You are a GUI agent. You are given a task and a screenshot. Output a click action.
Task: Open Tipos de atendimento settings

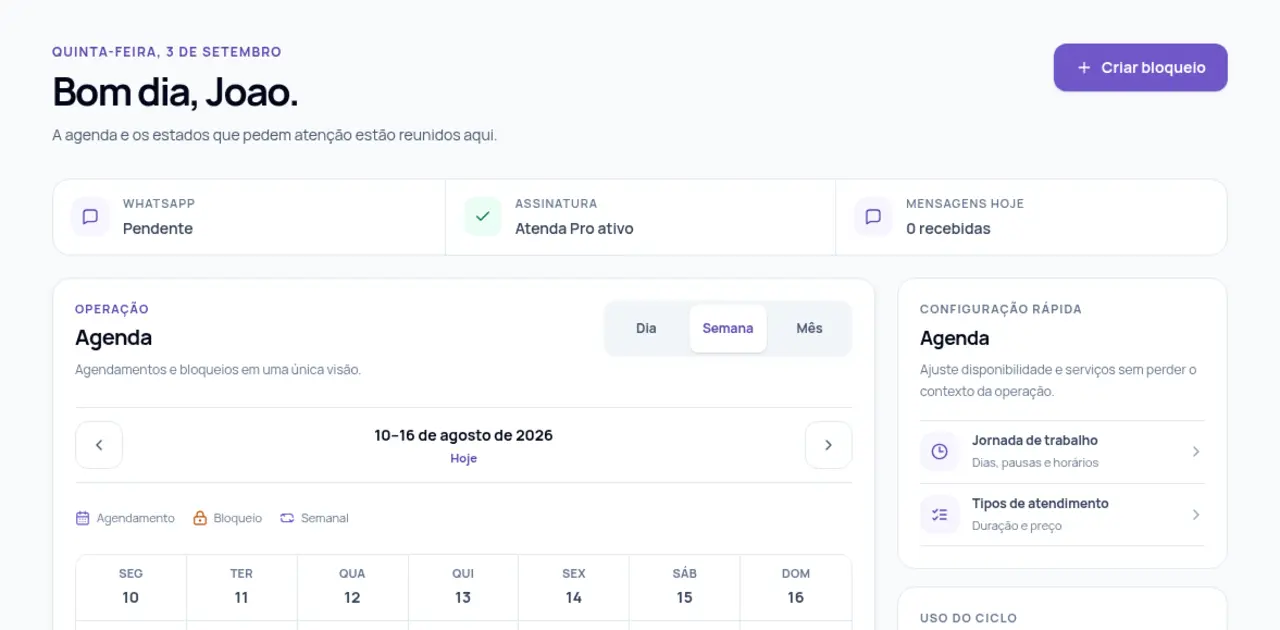coord(1062,514)
